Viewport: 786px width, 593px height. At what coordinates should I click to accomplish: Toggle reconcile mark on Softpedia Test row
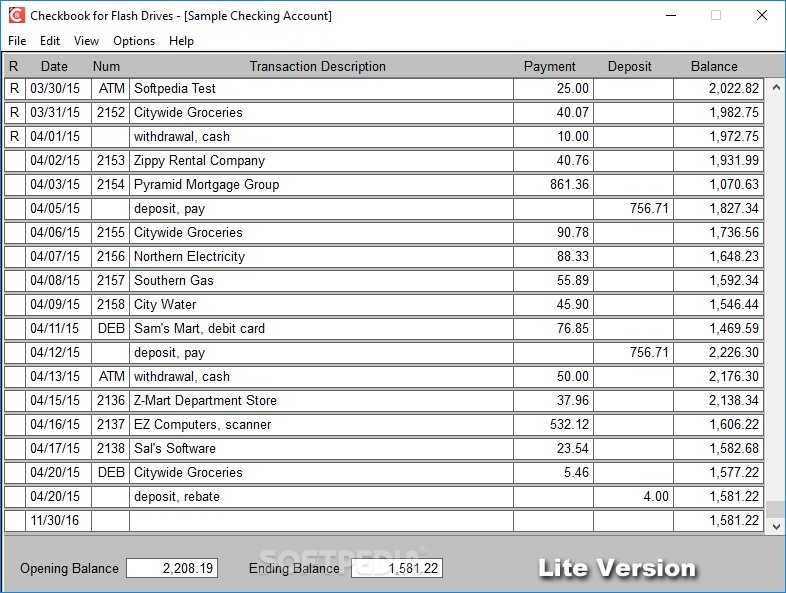[x=15, y=89]
